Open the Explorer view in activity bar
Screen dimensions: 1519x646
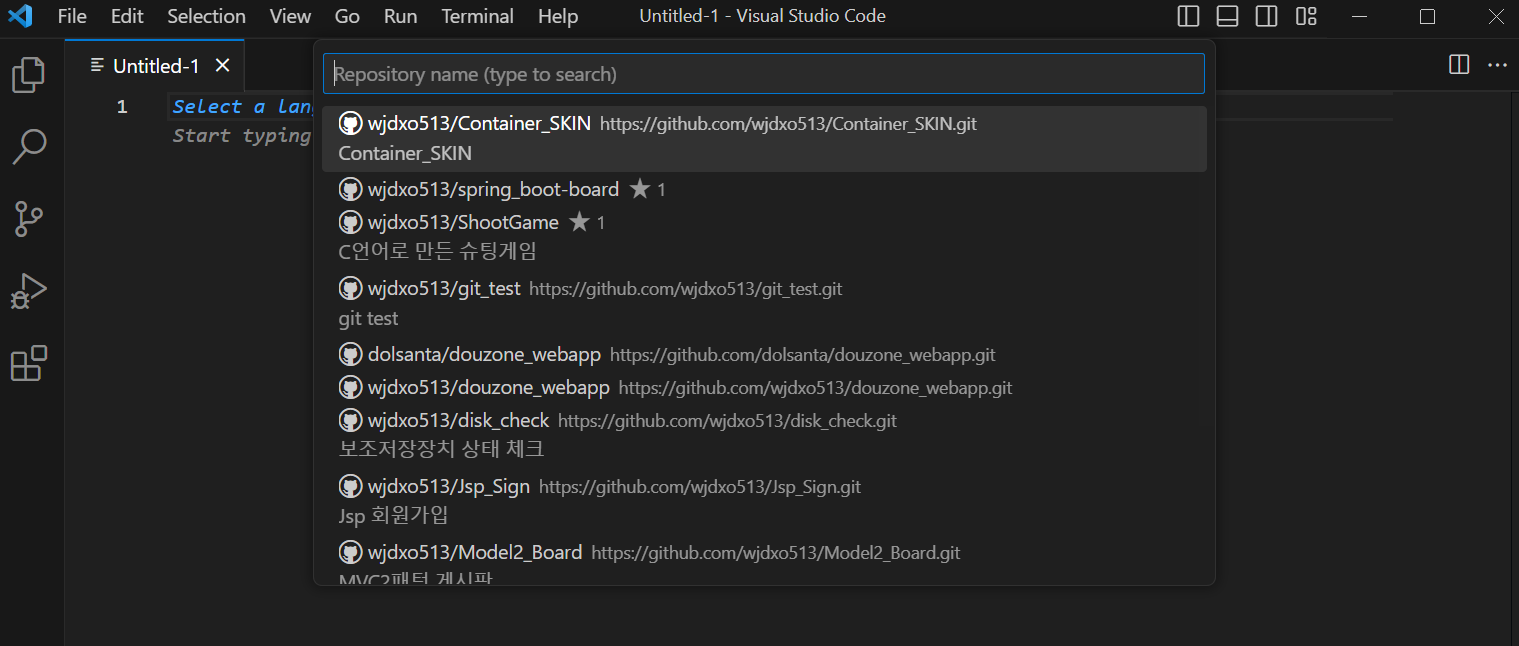(x=28, y=76)
